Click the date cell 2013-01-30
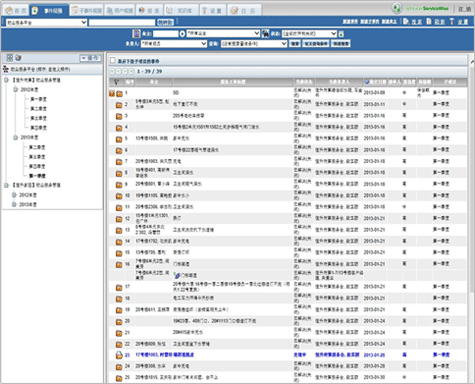 pos(374,377)
